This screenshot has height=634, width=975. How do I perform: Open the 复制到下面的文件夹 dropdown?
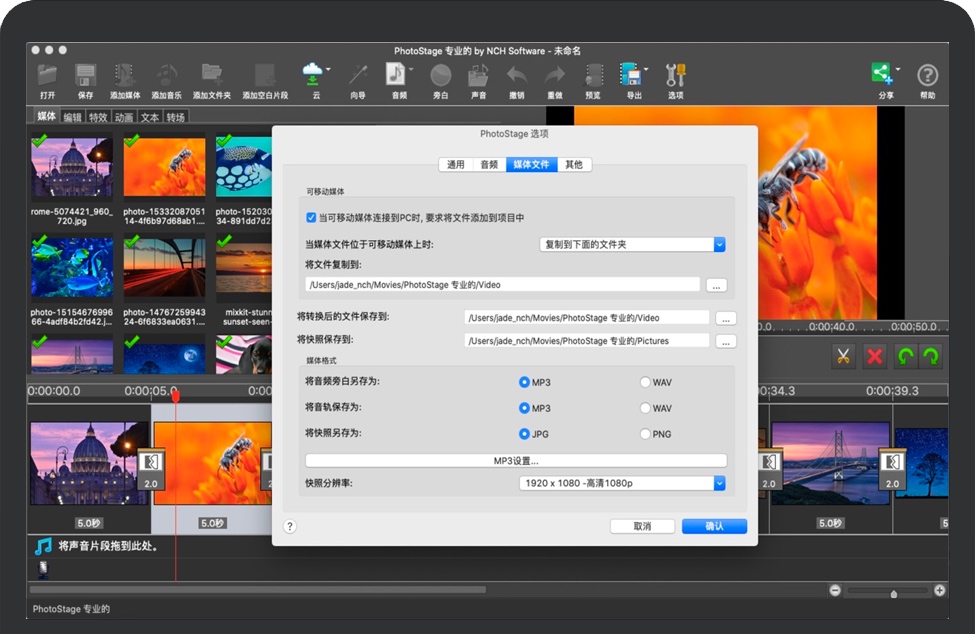pyautogui.click(x=718, y=244)
